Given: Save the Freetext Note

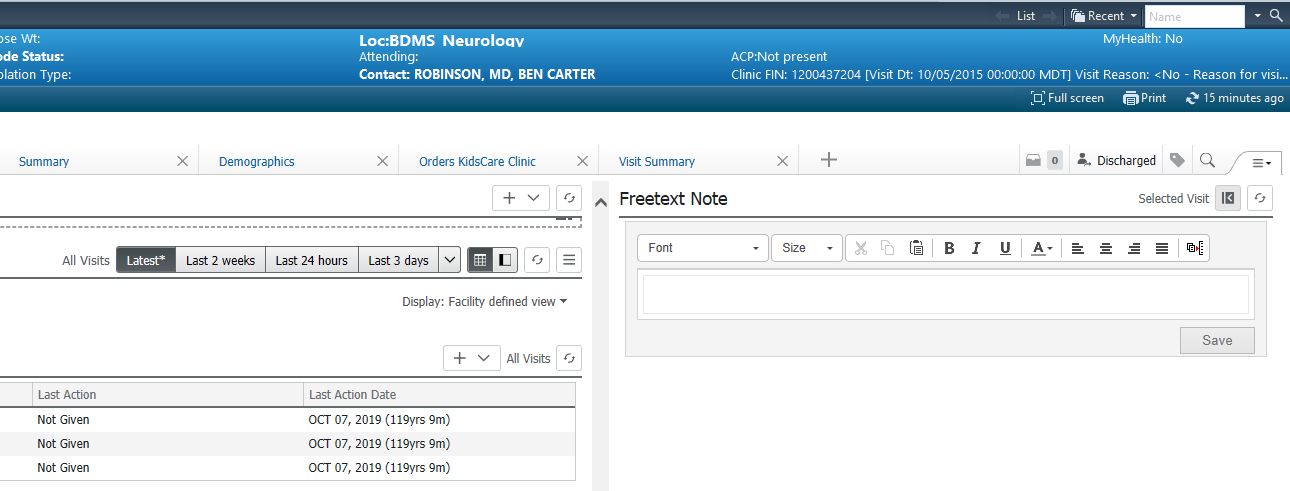Looking at the screenshot, I should click(x=1216, y=340).
